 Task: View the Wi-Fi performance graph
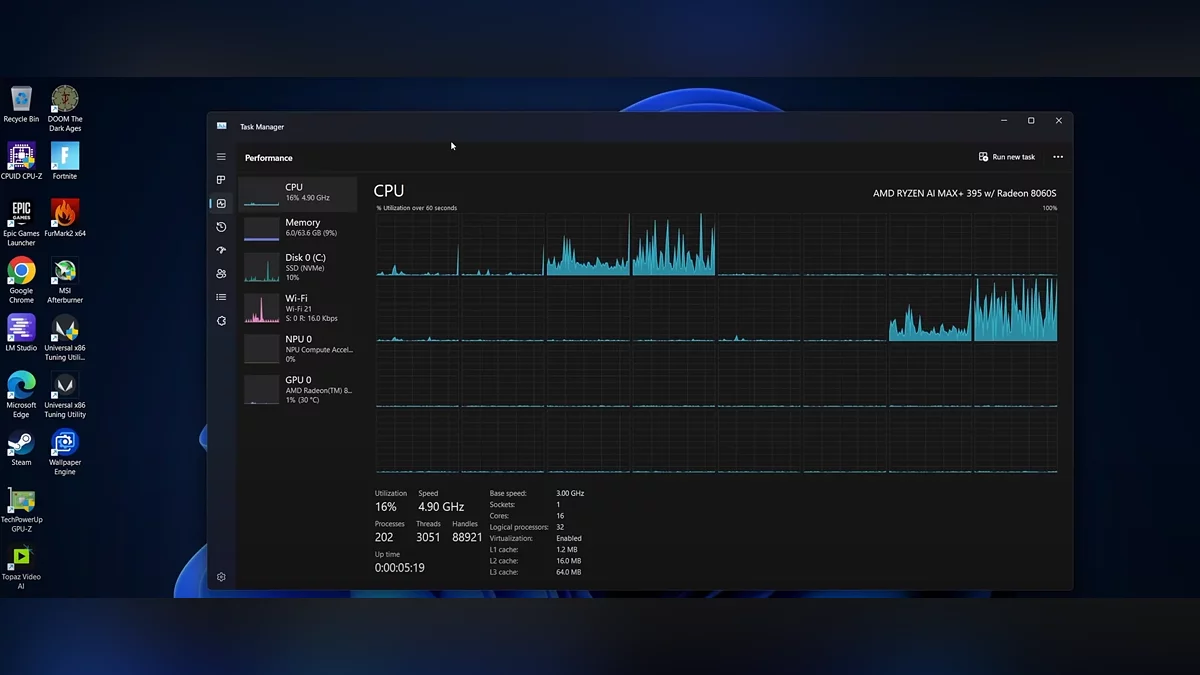298,308
